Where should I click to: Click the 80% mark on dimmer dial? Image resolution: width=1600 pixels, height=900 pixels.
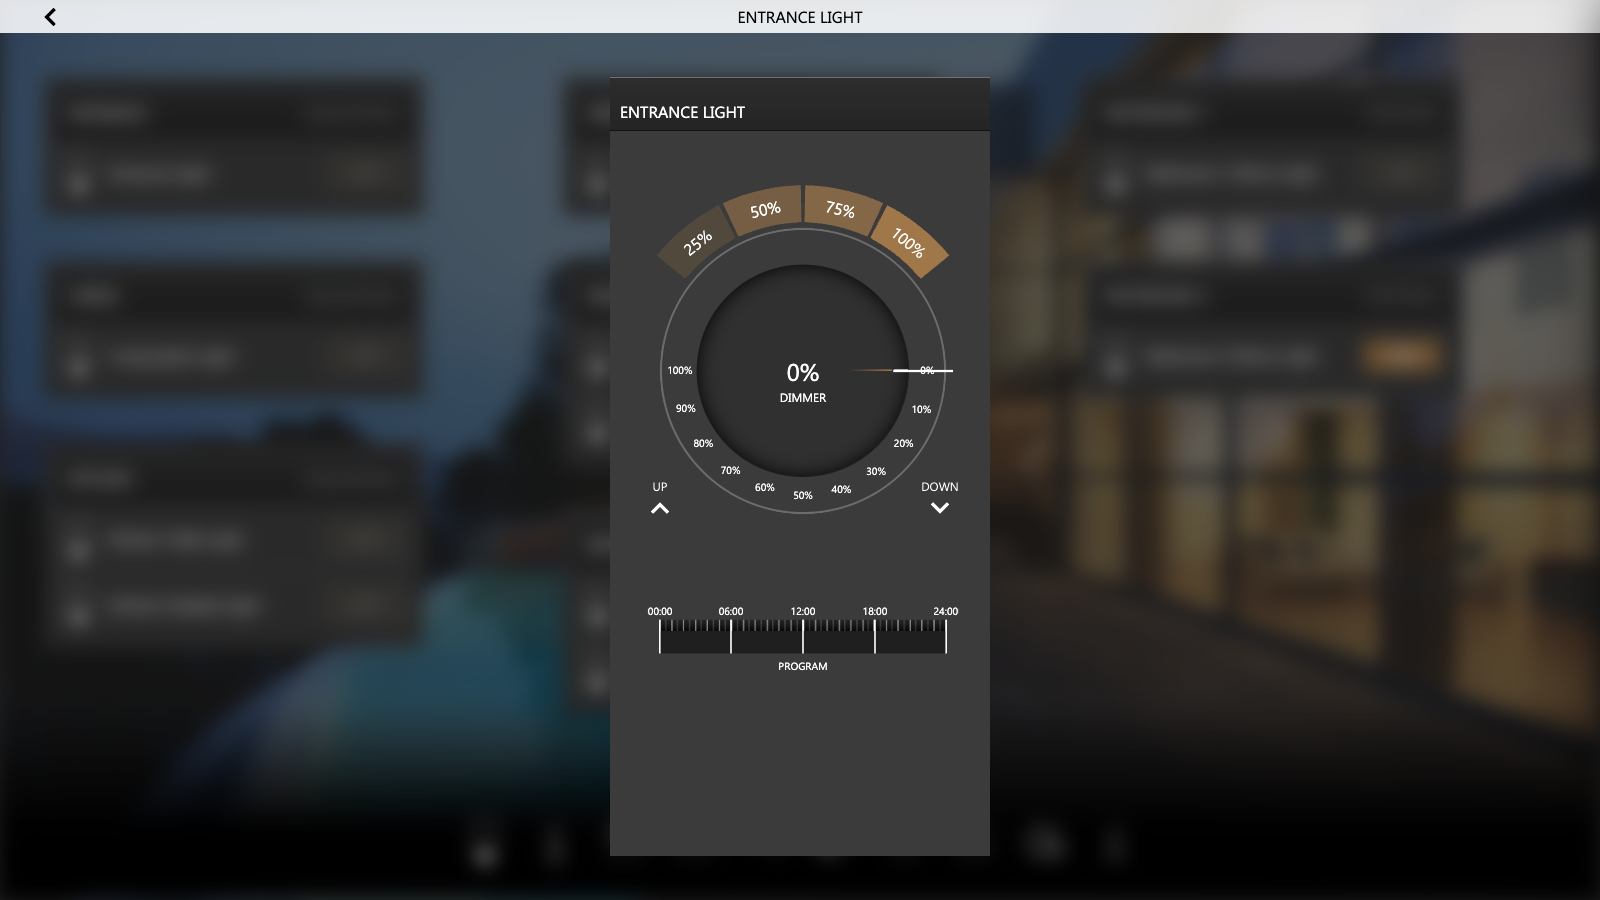click(703, 443)
